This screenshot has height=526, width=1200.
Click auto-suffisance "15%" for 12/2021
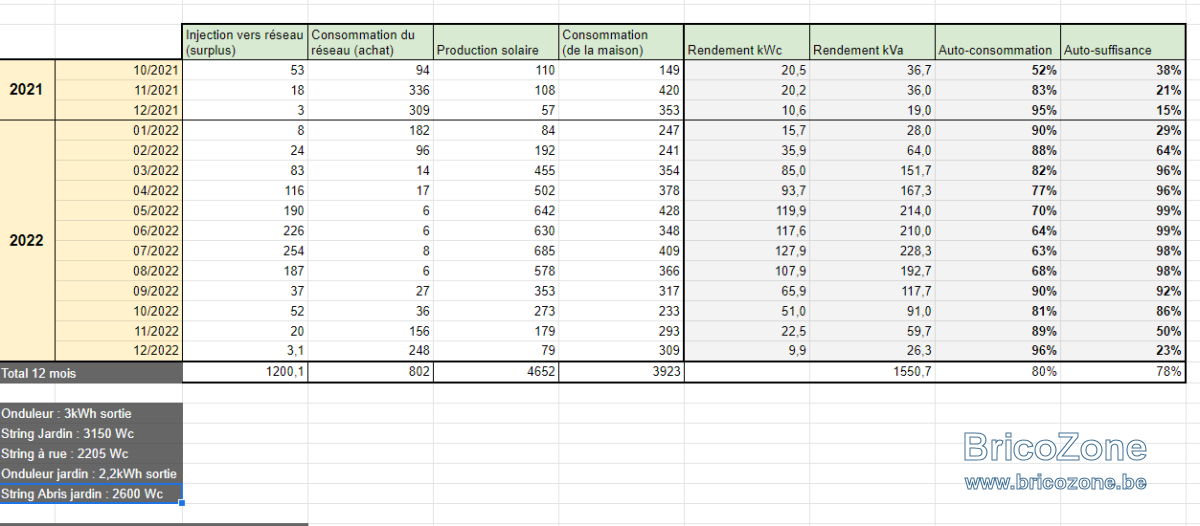(x=1122, y=110)
